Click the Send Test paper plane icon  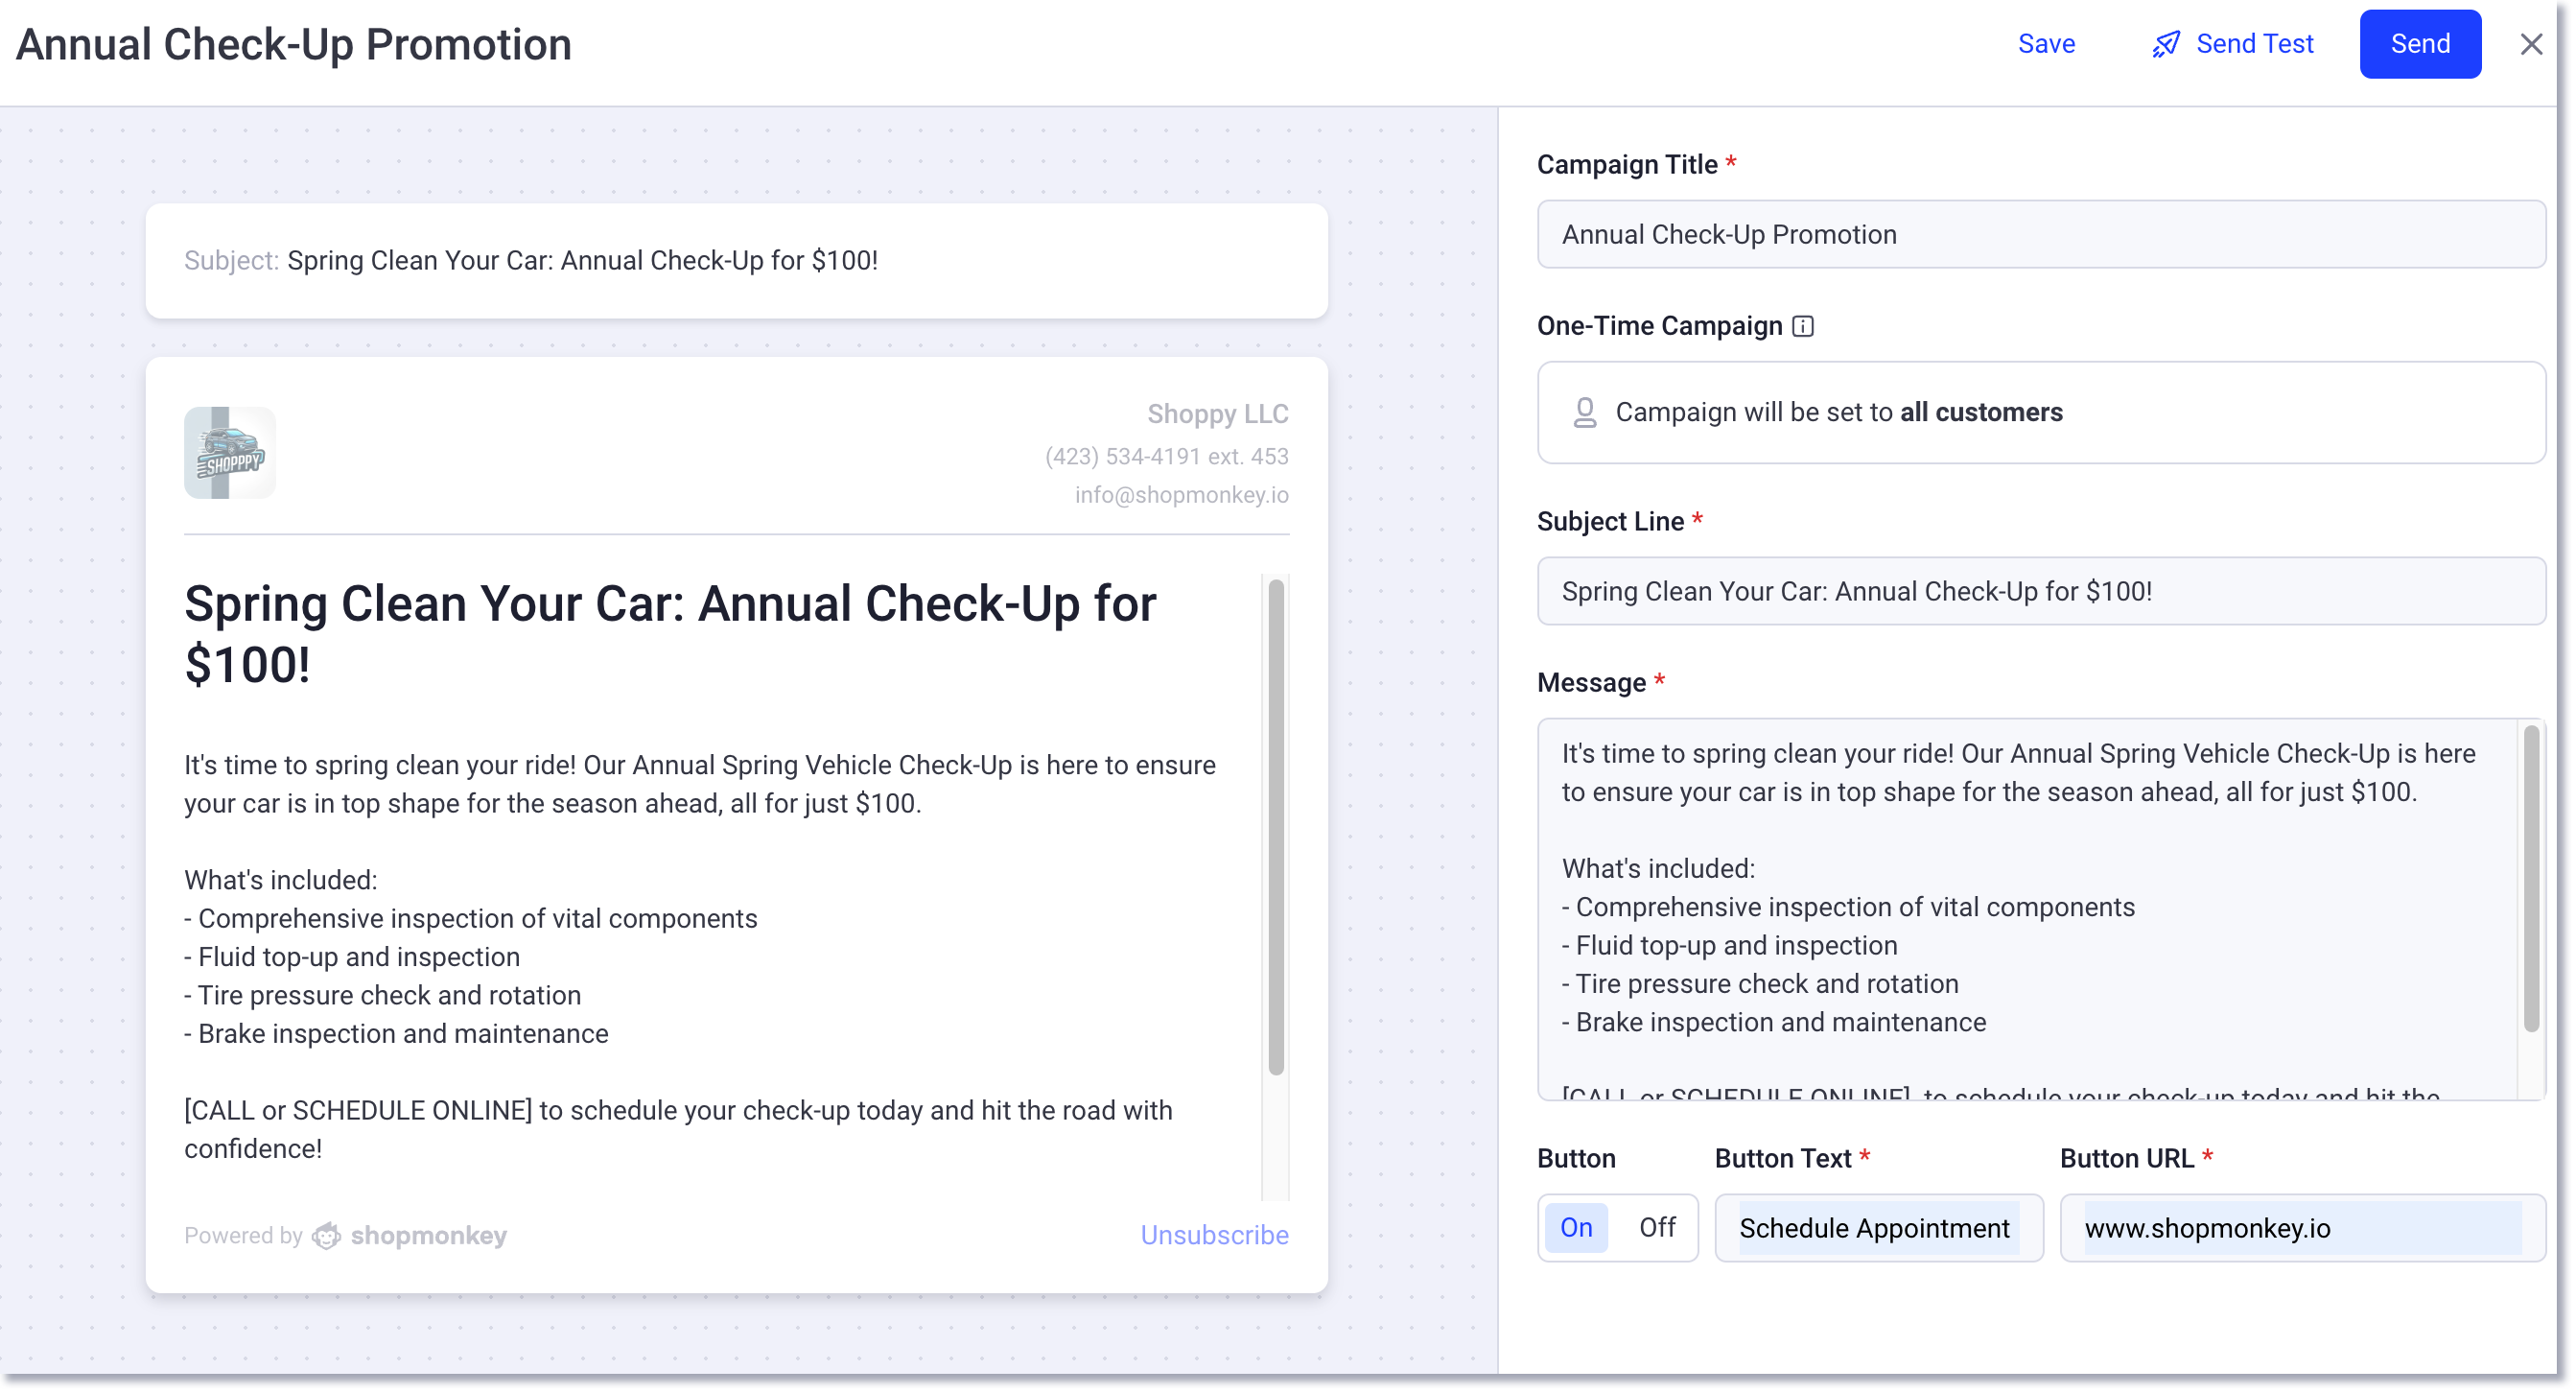2165,44
